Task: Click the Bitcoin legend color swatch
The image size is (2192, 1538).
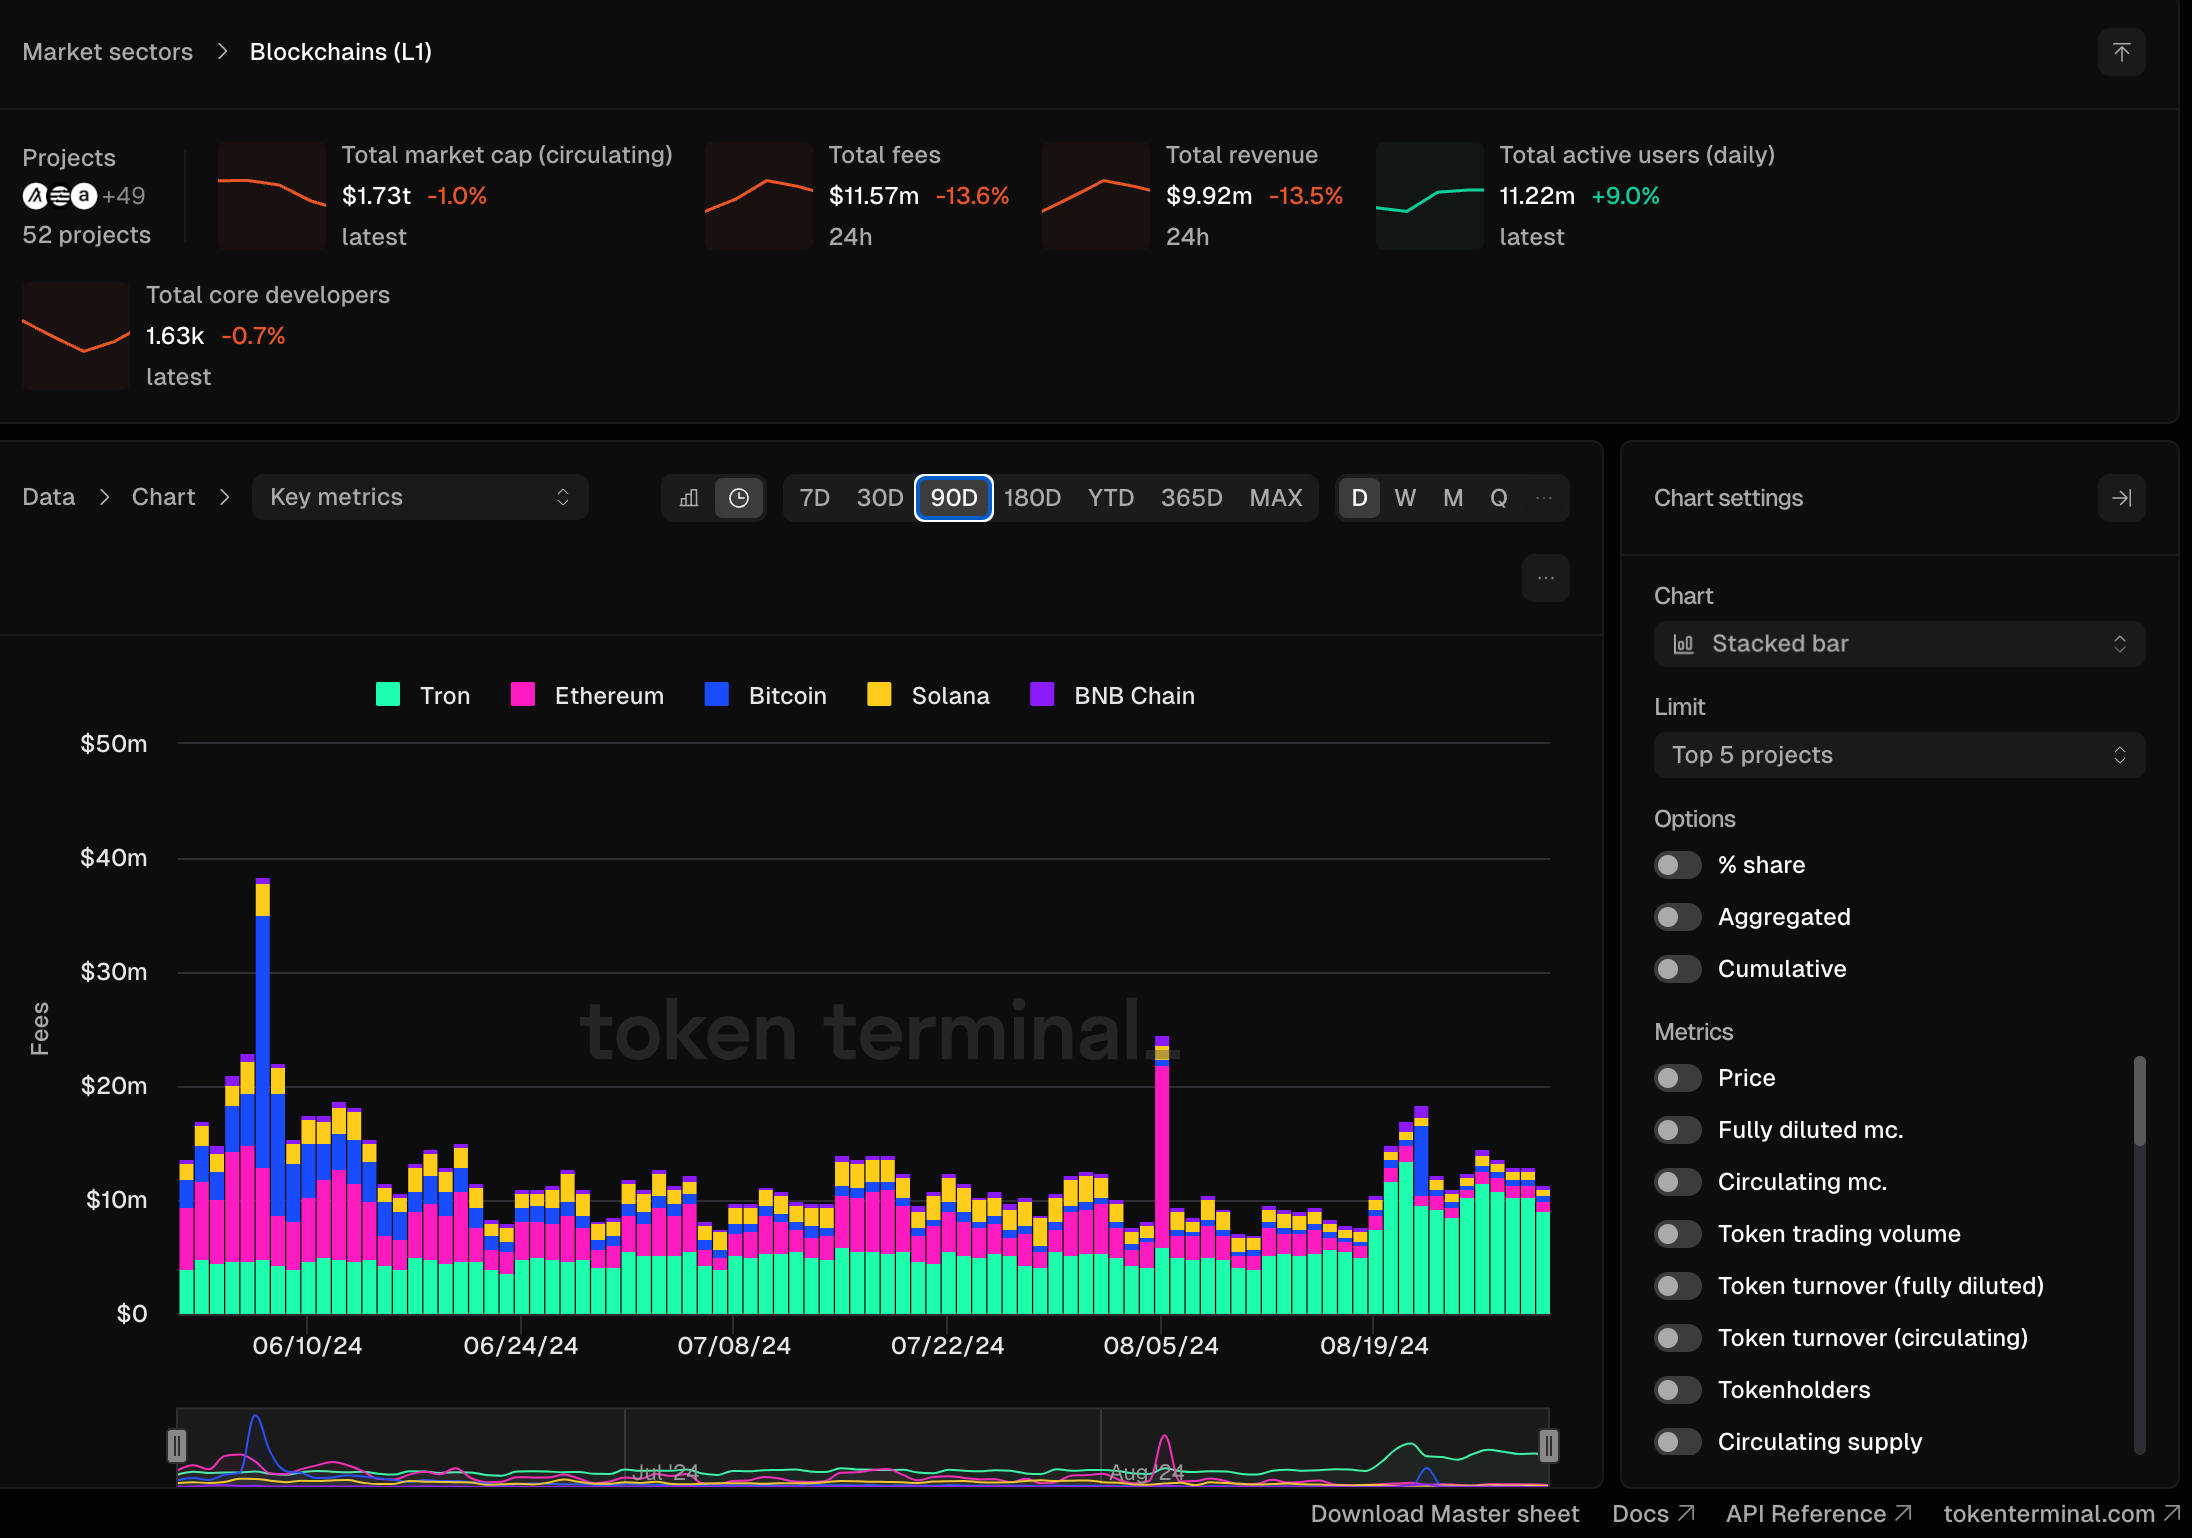Action: click(716, 695)
